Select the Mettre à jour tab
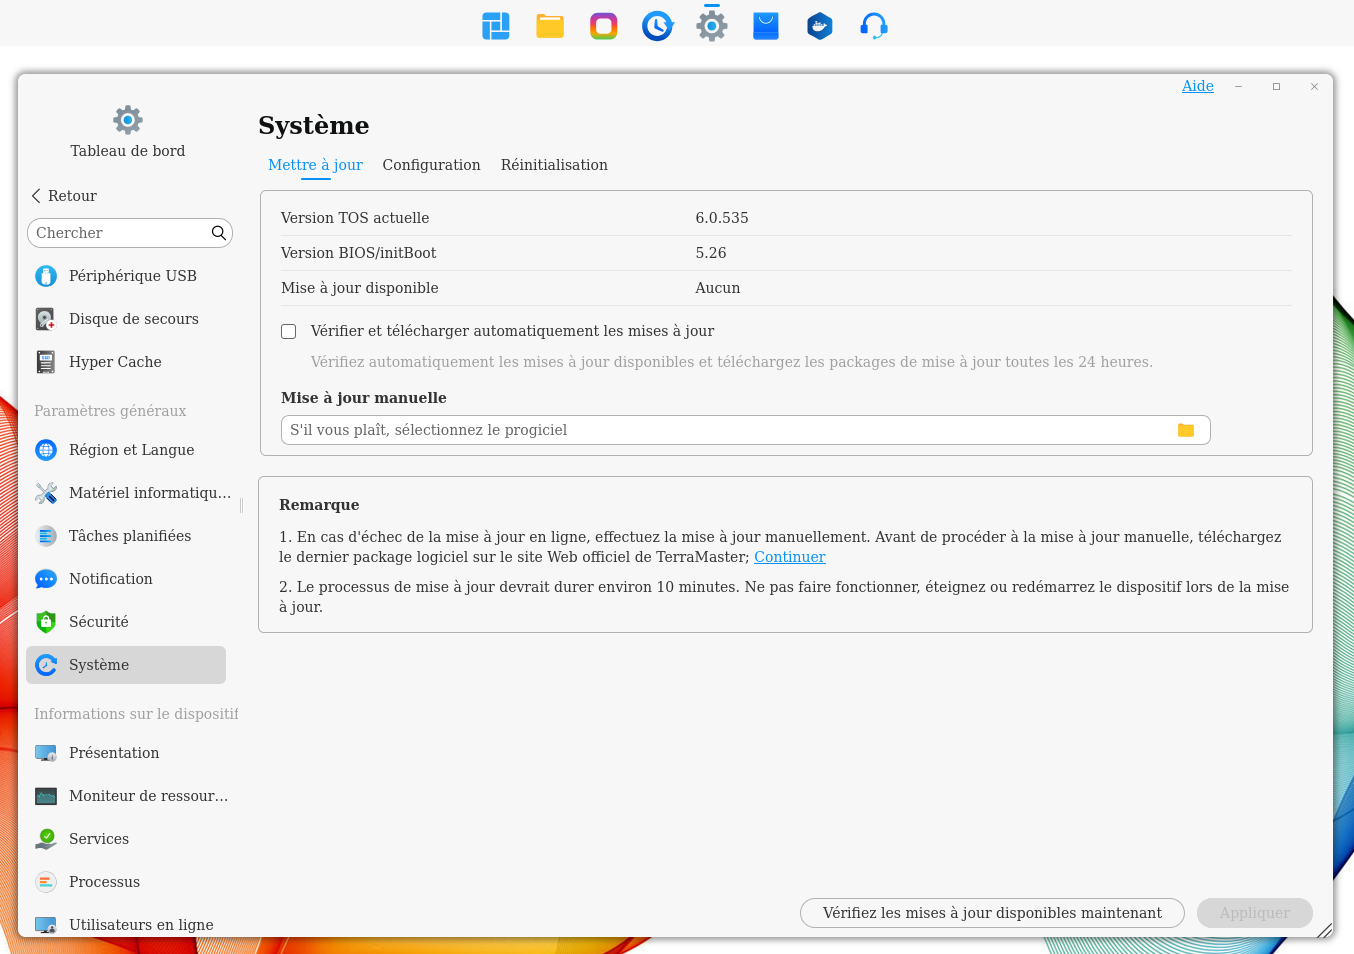The height and width of the screenshot is (954, 1354). pyautogui.click(x=315, y=165)
